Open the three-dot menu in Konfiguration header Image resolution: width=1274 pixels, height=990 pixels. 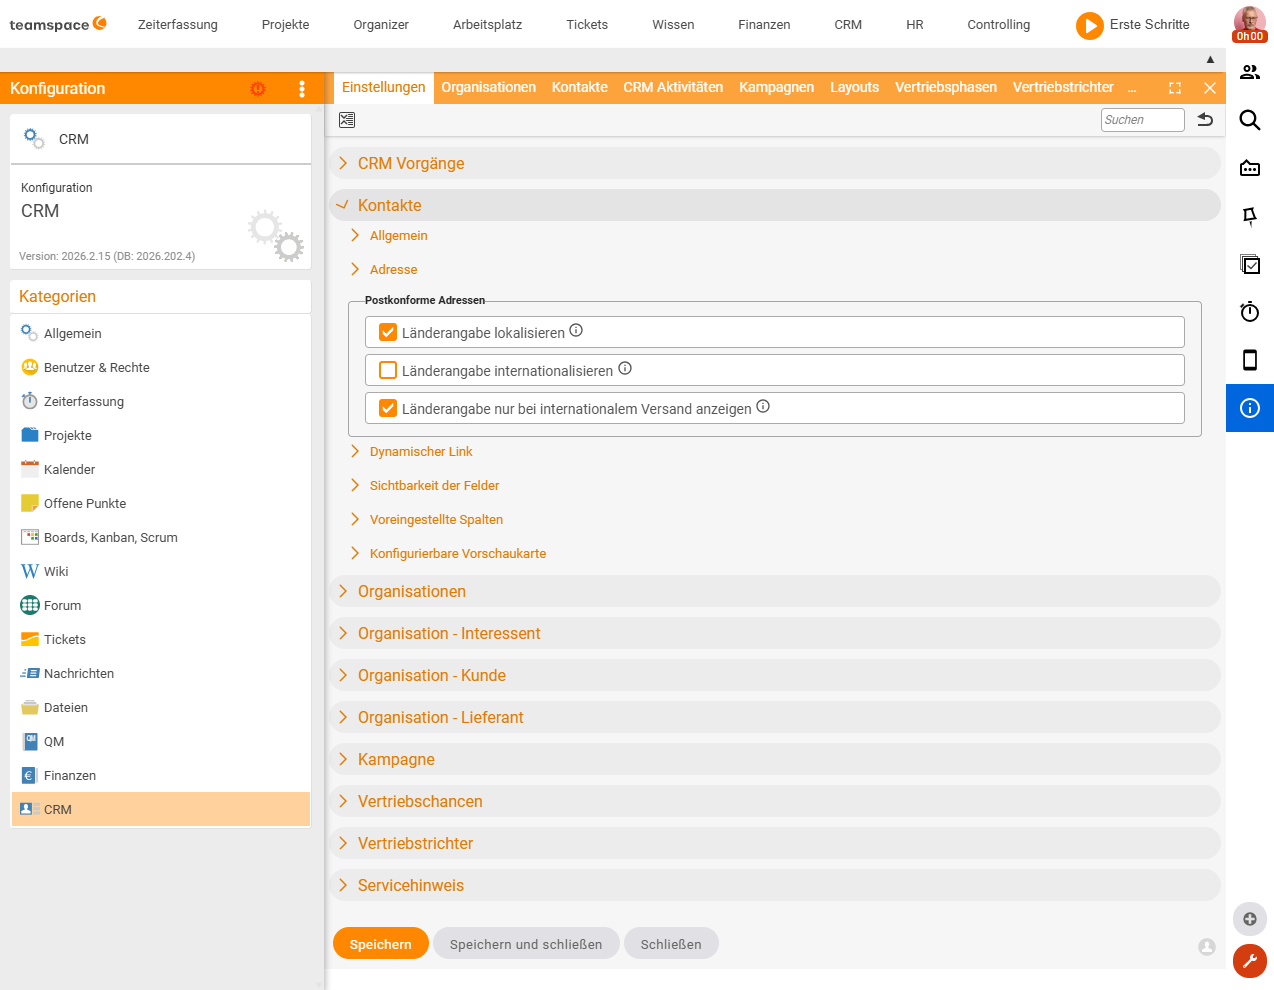(x=302, y=88)
